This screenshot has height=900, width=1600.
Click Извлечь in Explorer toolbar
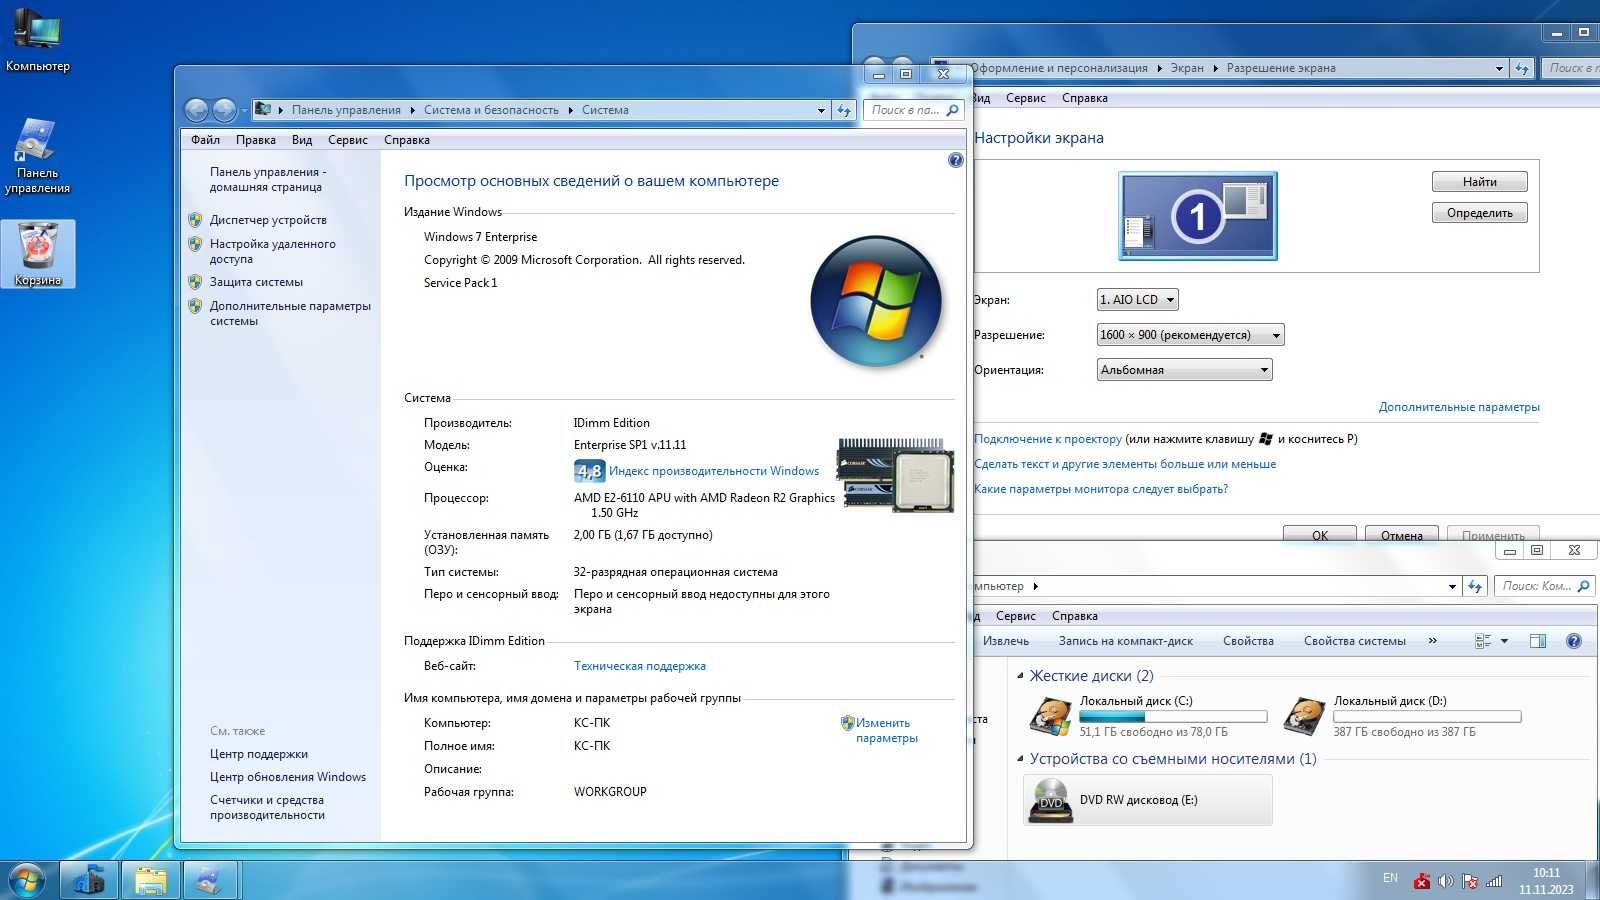[x=1006, y=641]
